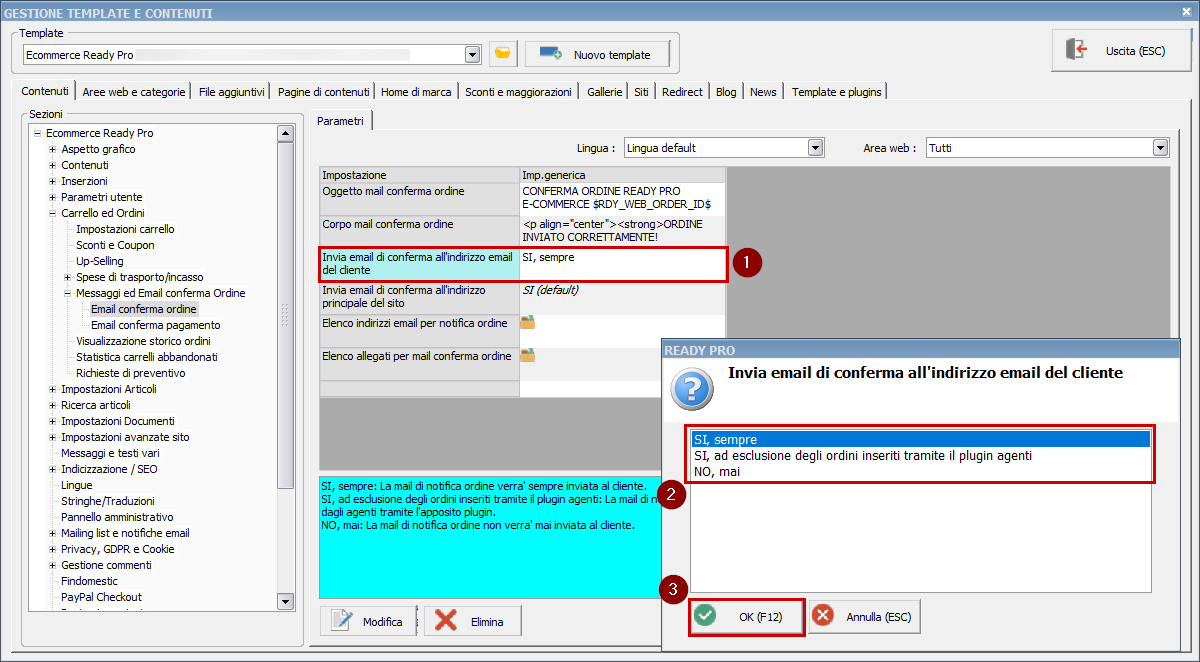Select Statistica carrelli abbandonati tree item

click(x=147, y=357)
